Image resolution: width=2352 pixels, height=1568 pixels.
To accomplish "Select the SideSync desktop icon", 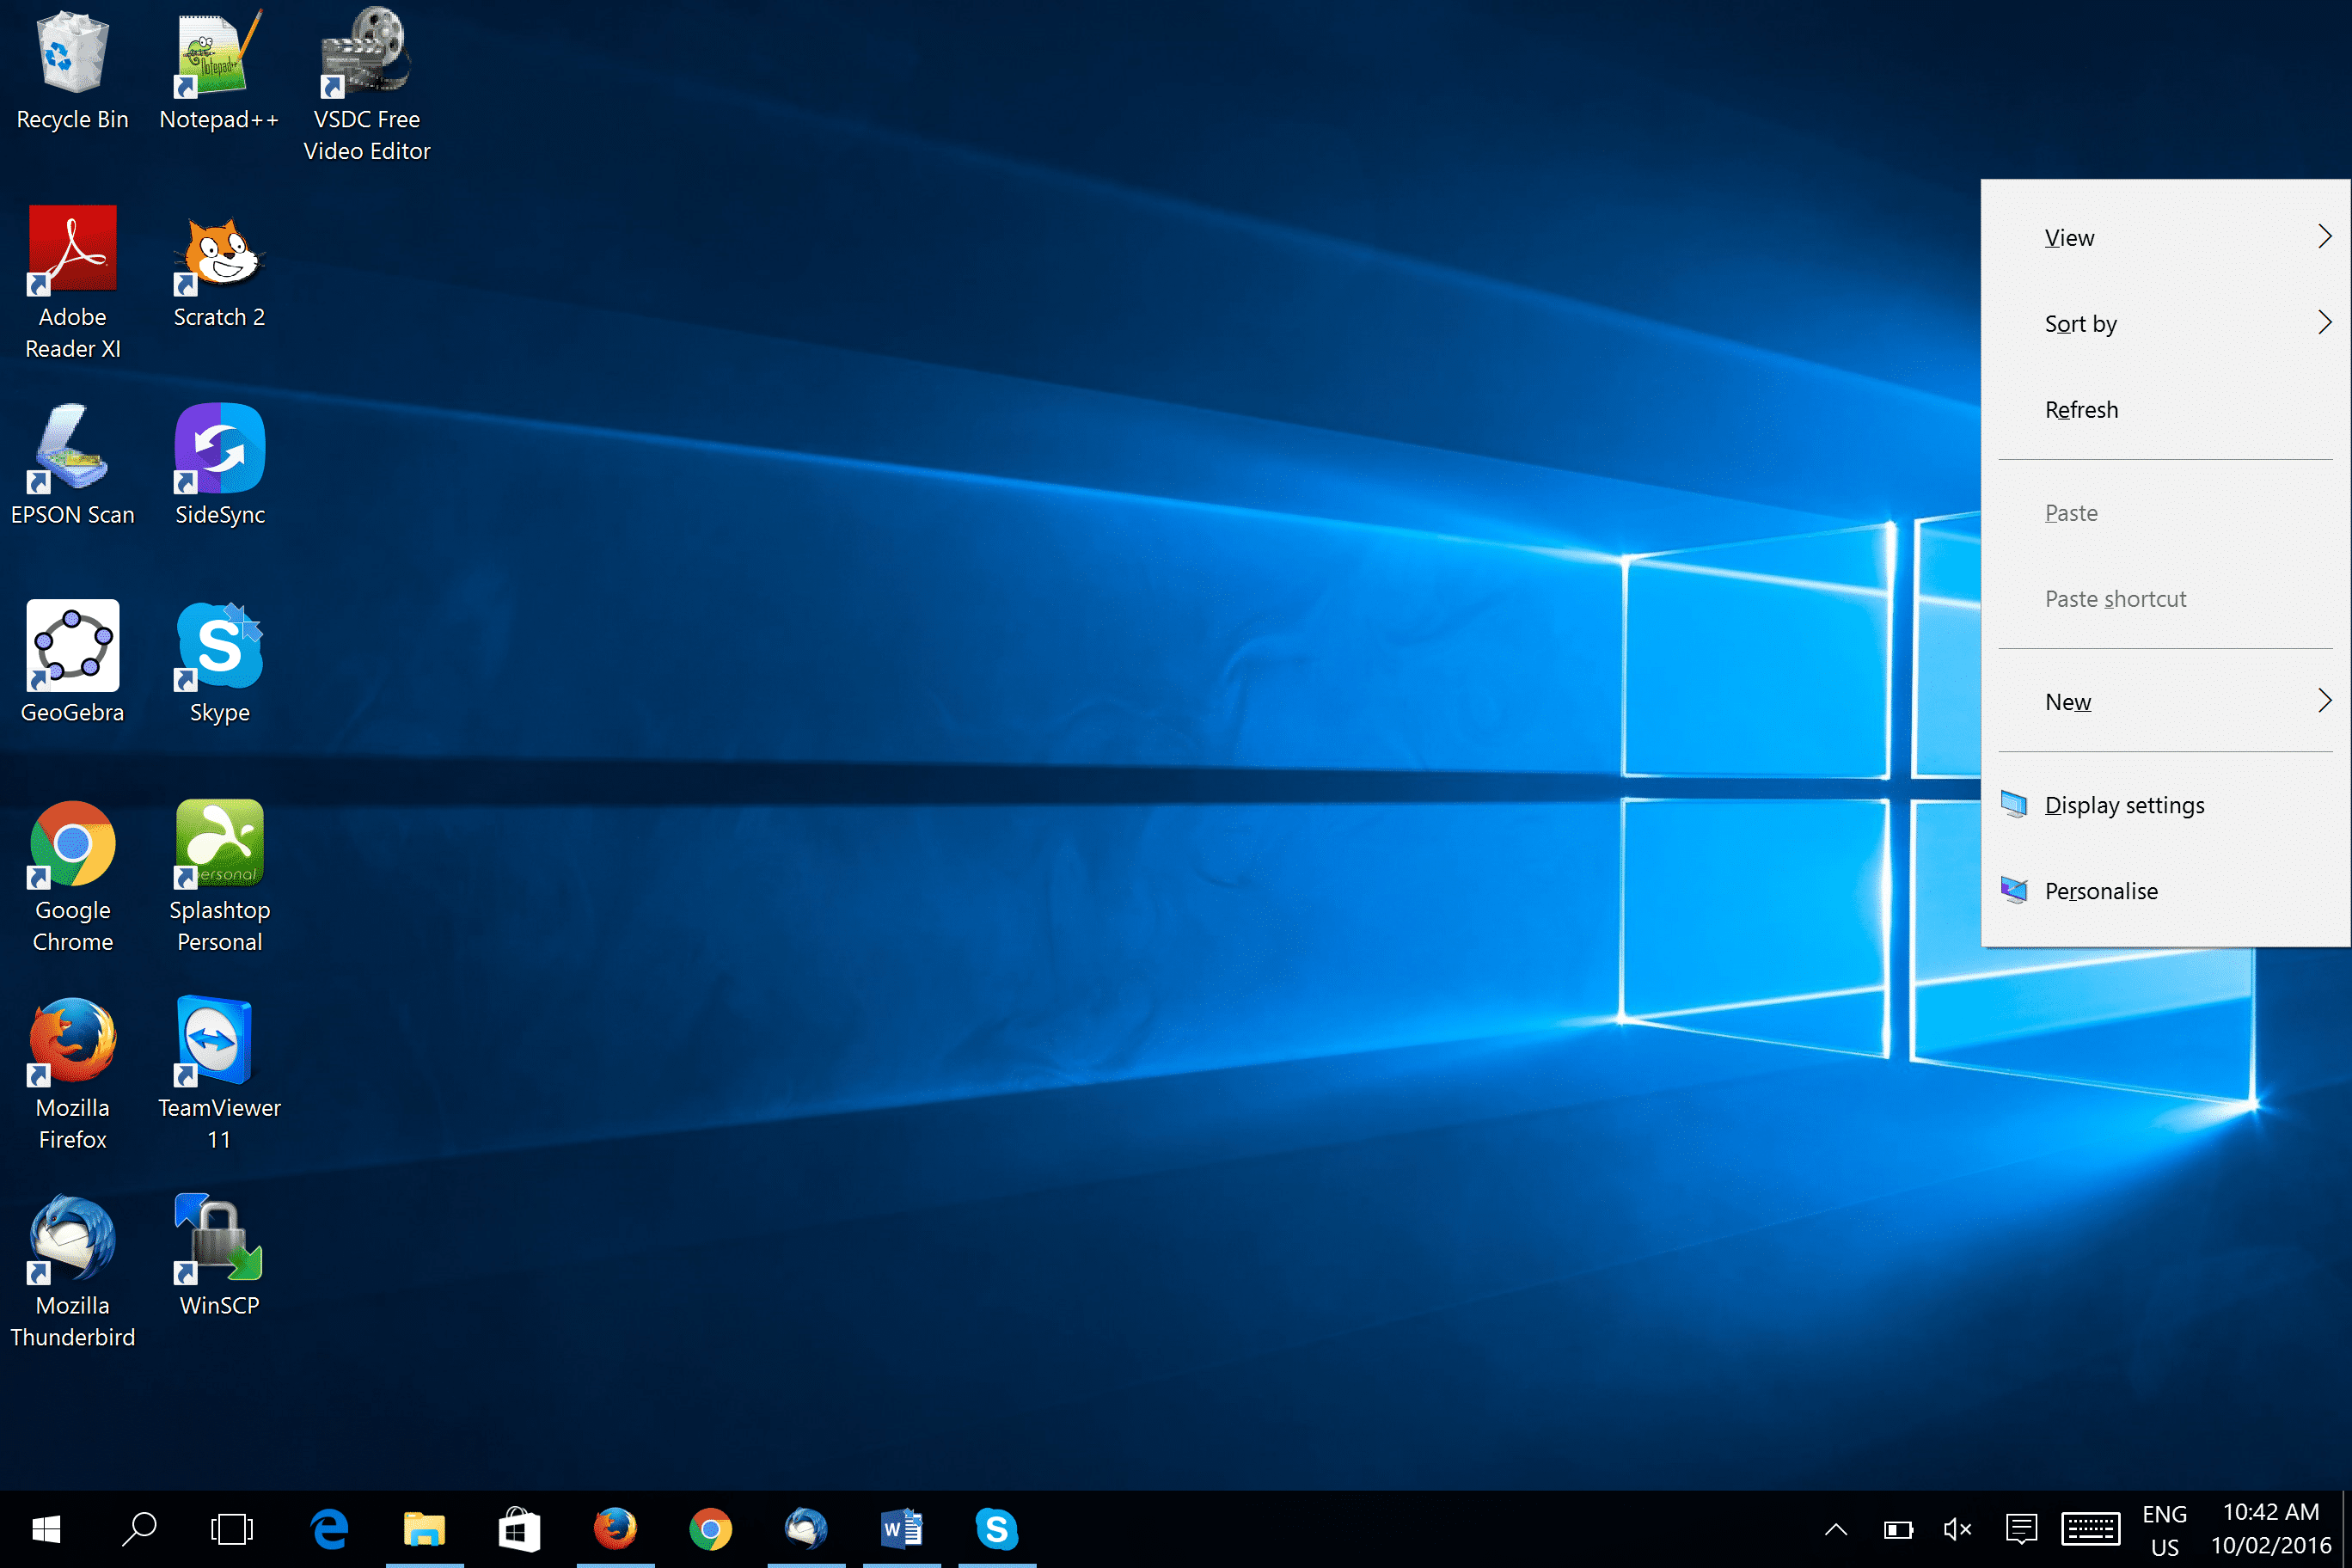I will tap(219, 466).
